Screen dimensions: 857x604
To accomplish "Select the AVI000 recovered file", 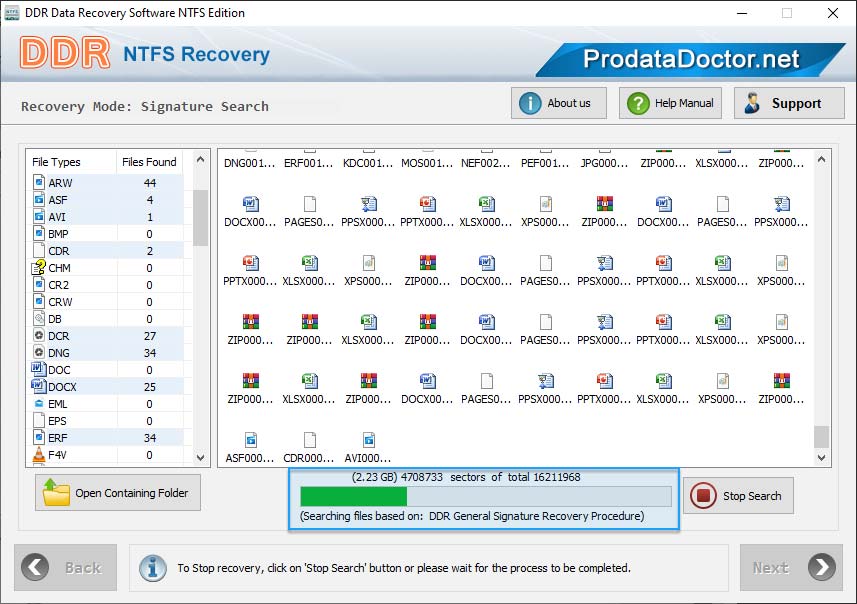I will pos(368,447).
